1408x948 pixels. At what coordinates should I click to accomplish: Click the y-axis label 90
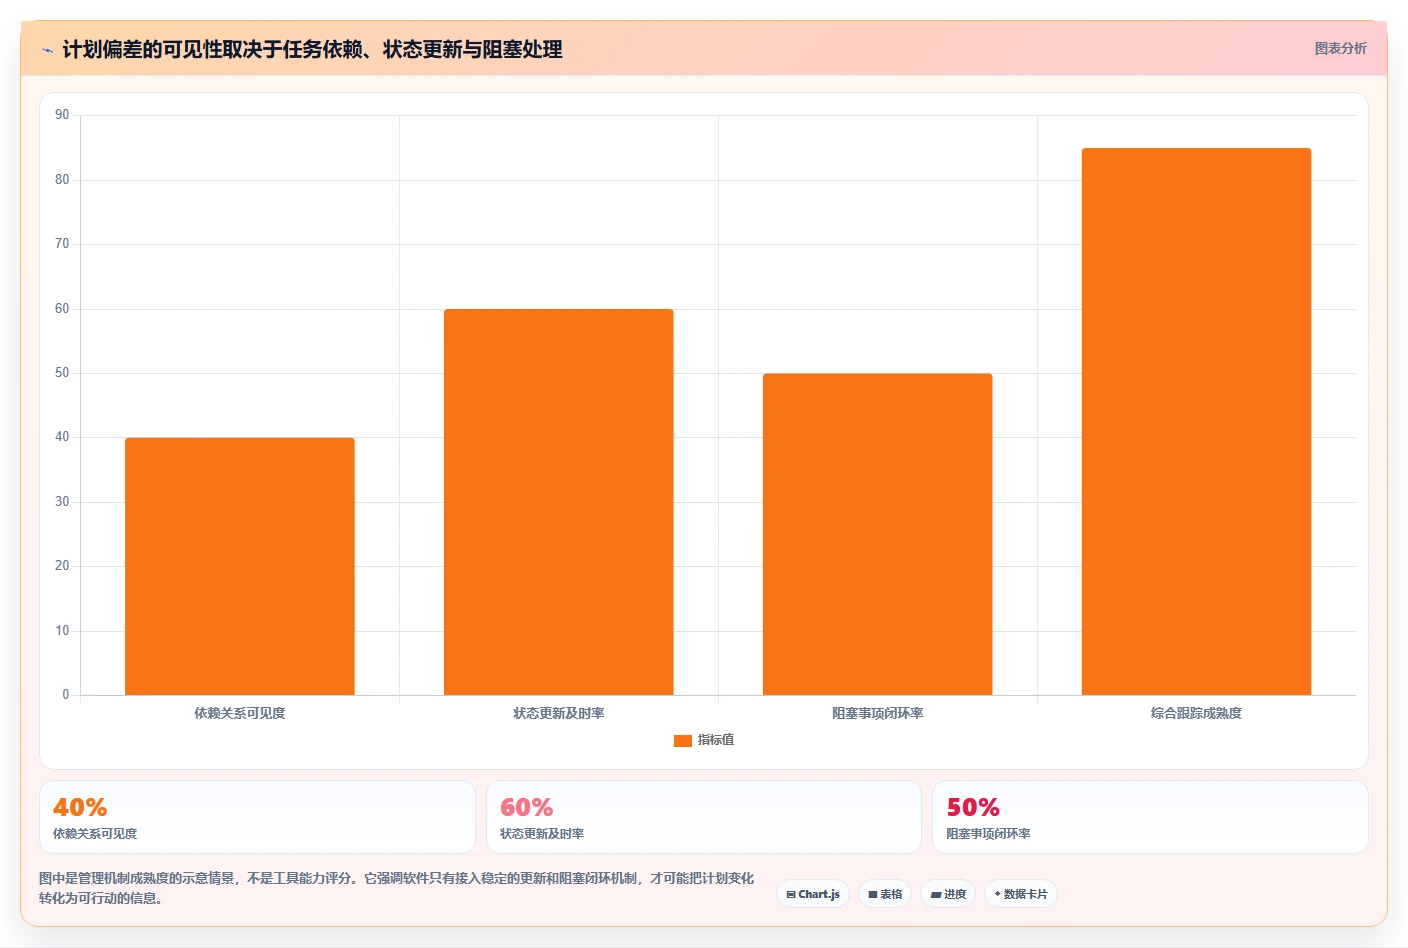coord(62,115)
